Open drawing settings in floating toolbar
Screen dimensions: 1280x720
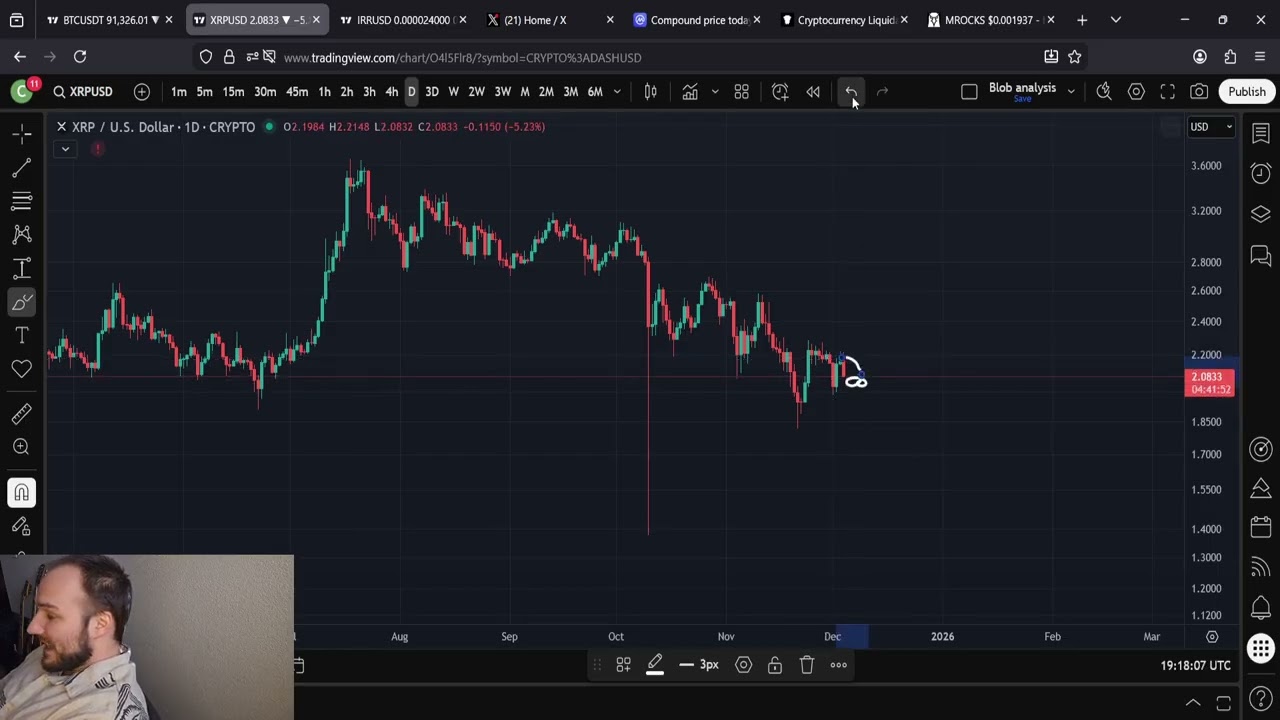coord(743,665)
